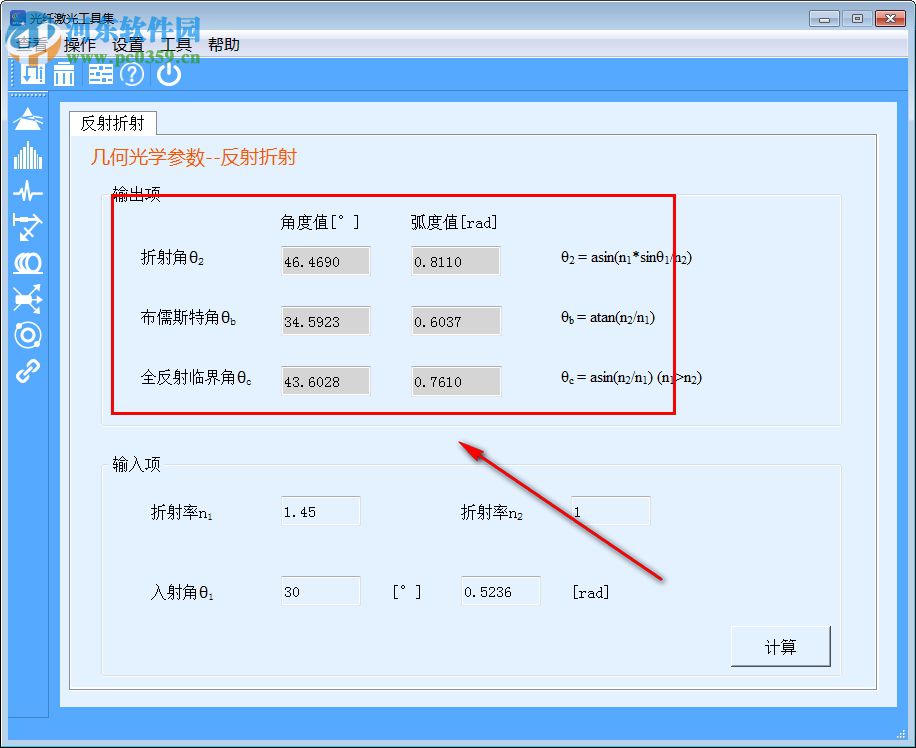The image size is (916, 748).
Task: Switch to the 反射折射 tab
Action: 111,123
